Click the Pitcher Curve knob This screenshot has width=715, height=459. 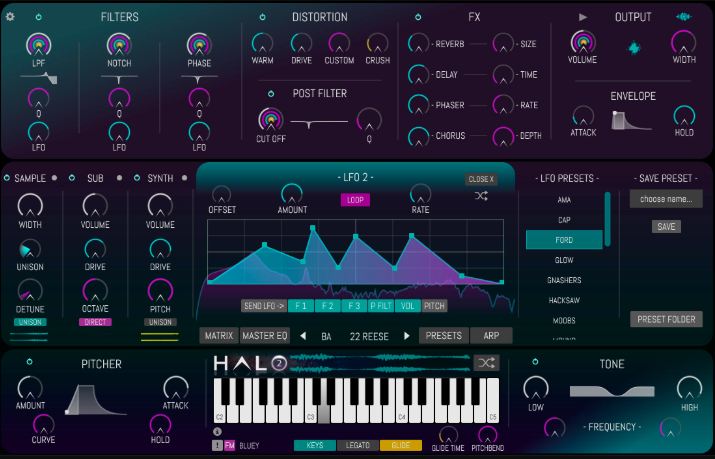(x=44, y=425)
